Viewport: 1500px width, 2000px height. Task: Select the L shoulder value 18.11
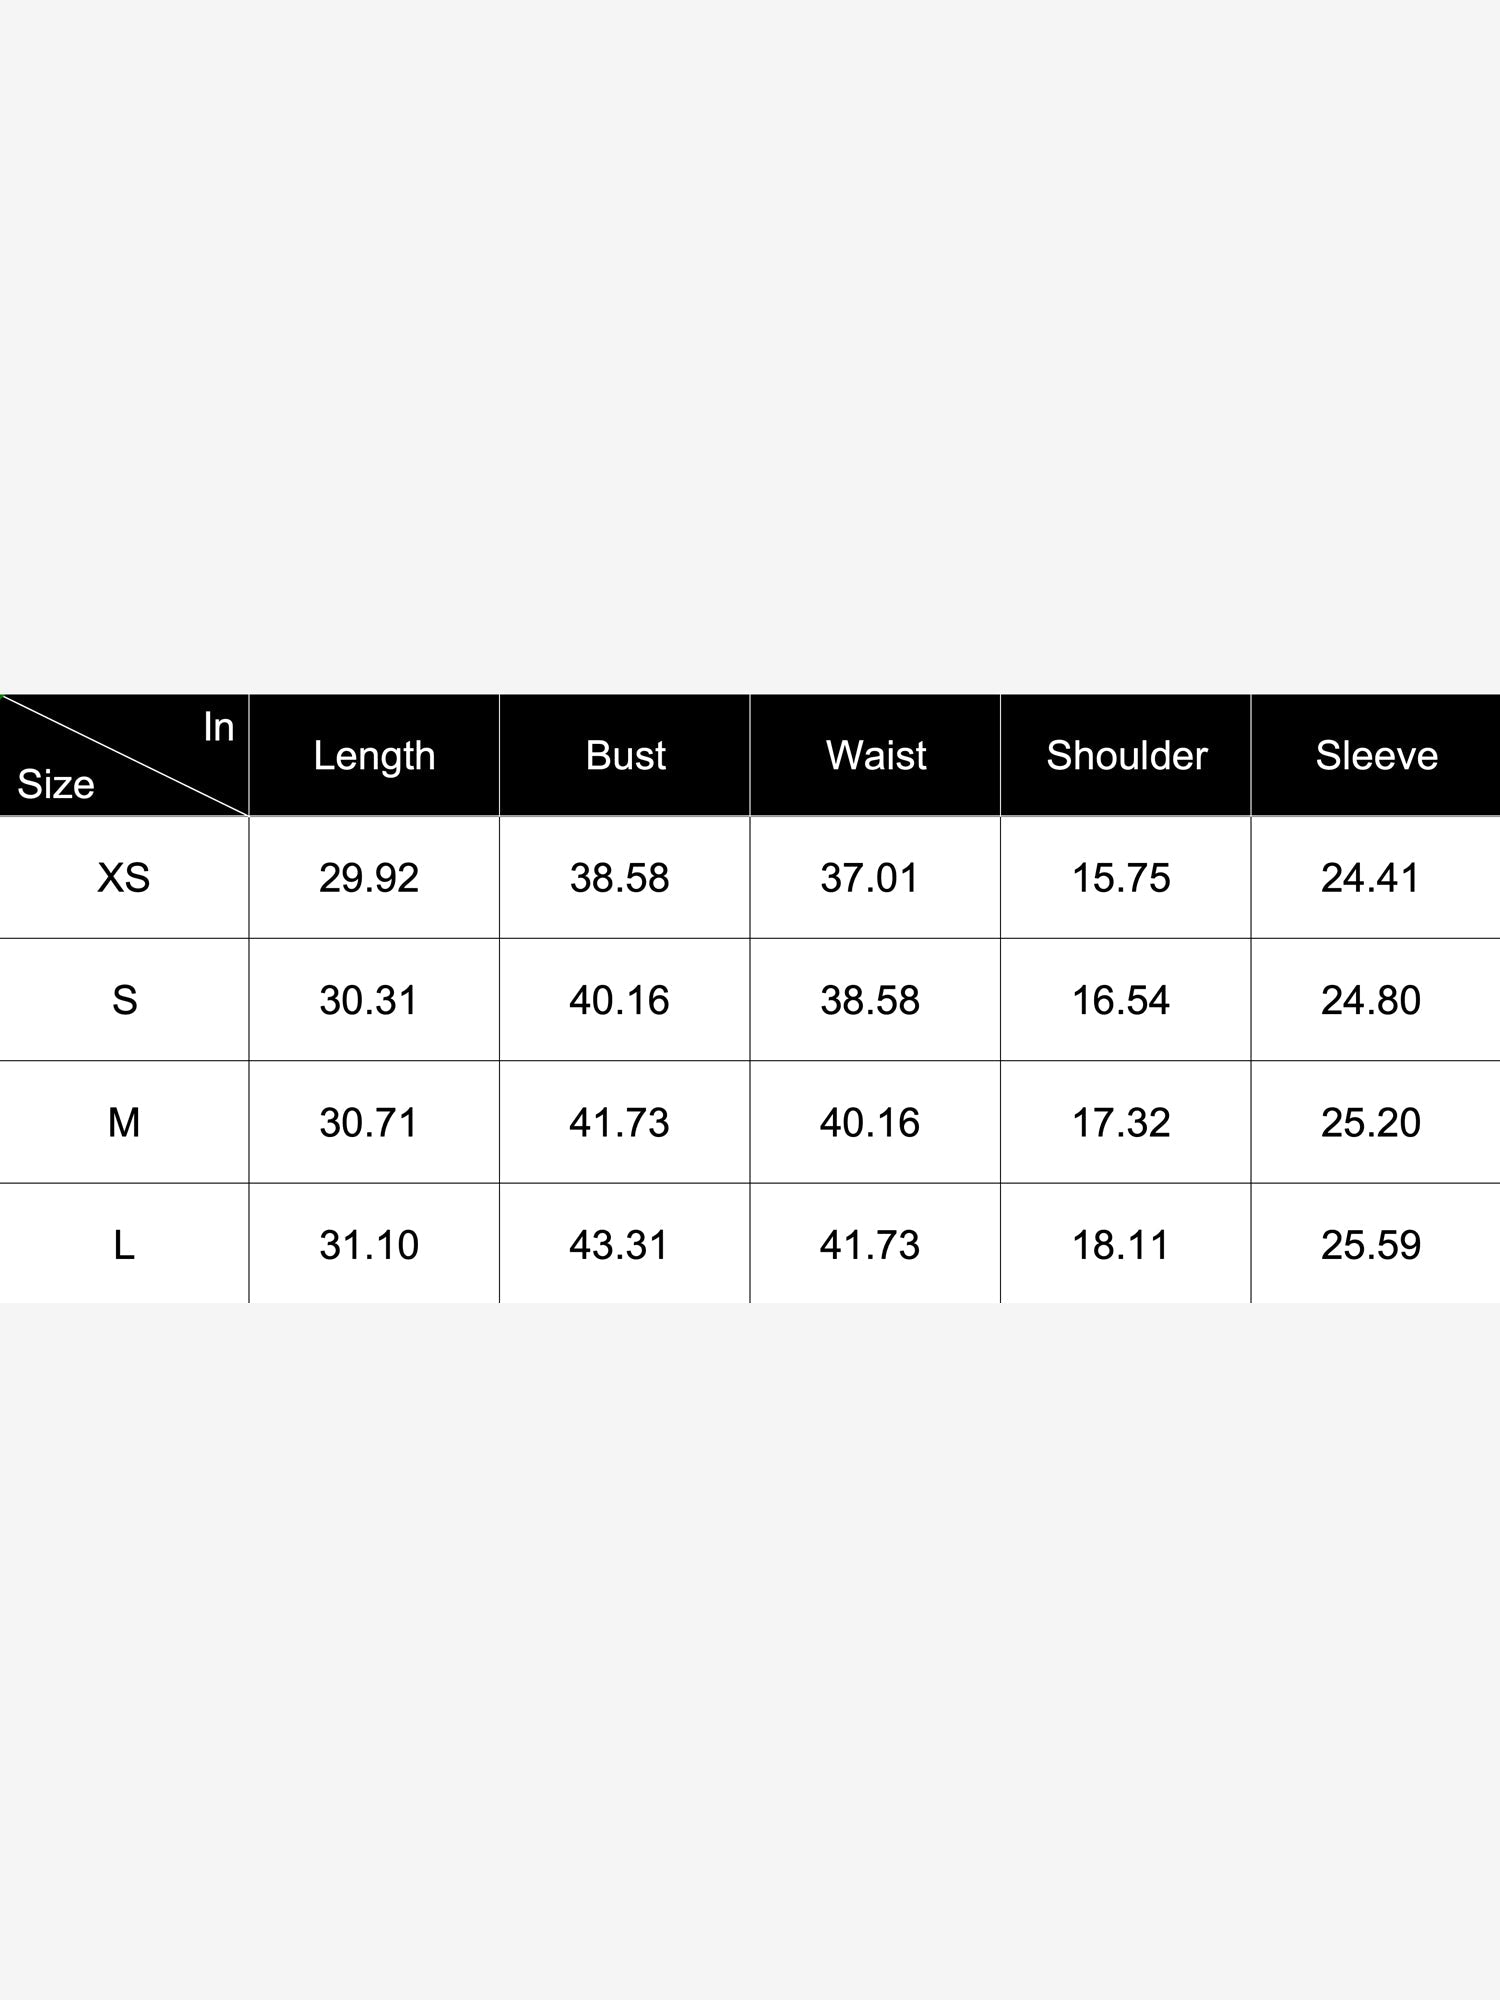pos(1121,1245)
